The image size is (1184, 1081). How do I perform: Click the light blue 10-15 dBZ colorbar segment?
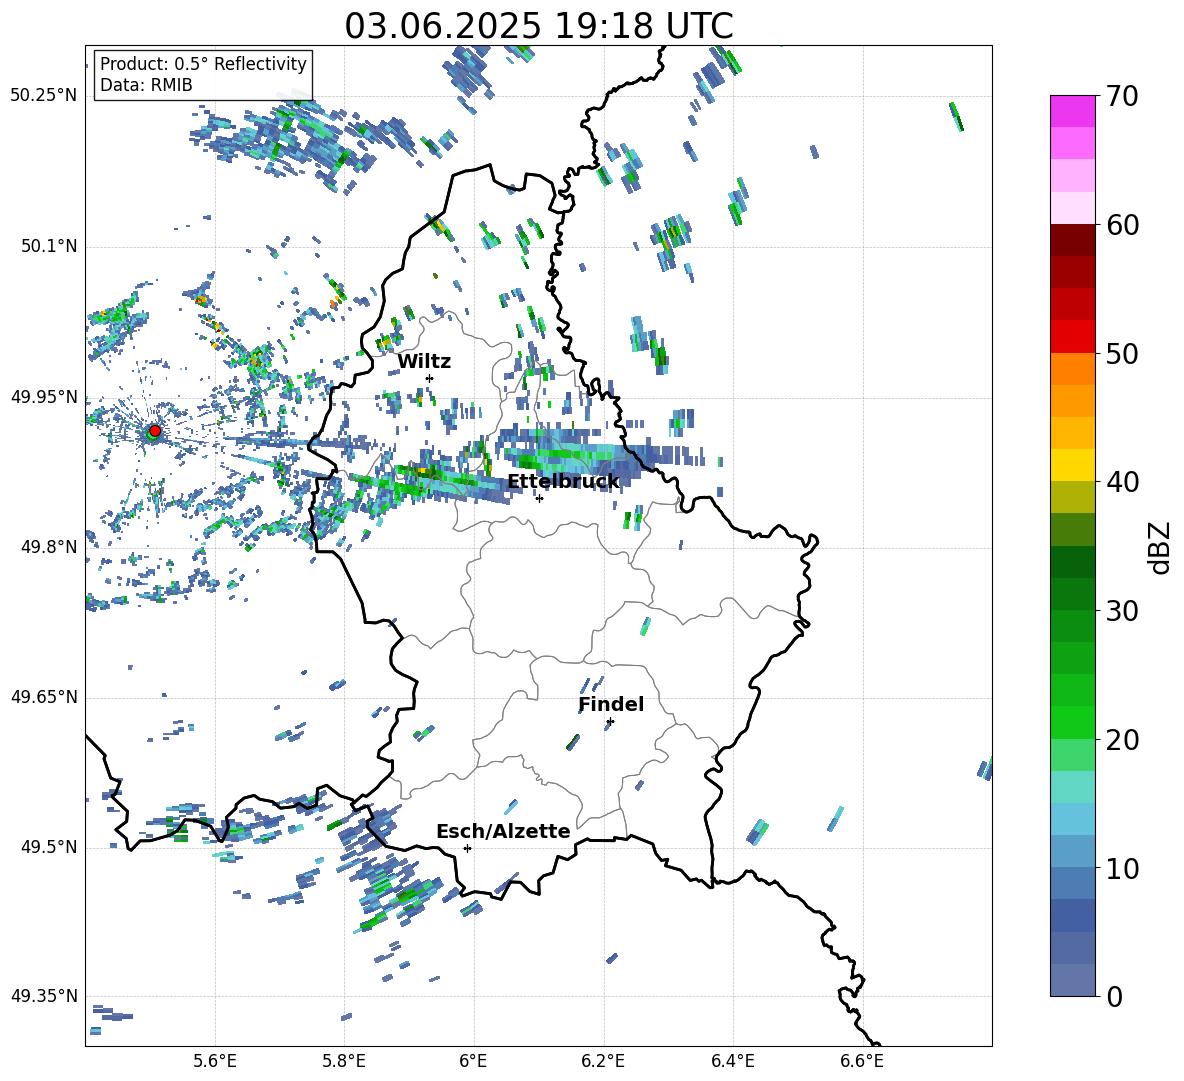(x=1073, y=818)
